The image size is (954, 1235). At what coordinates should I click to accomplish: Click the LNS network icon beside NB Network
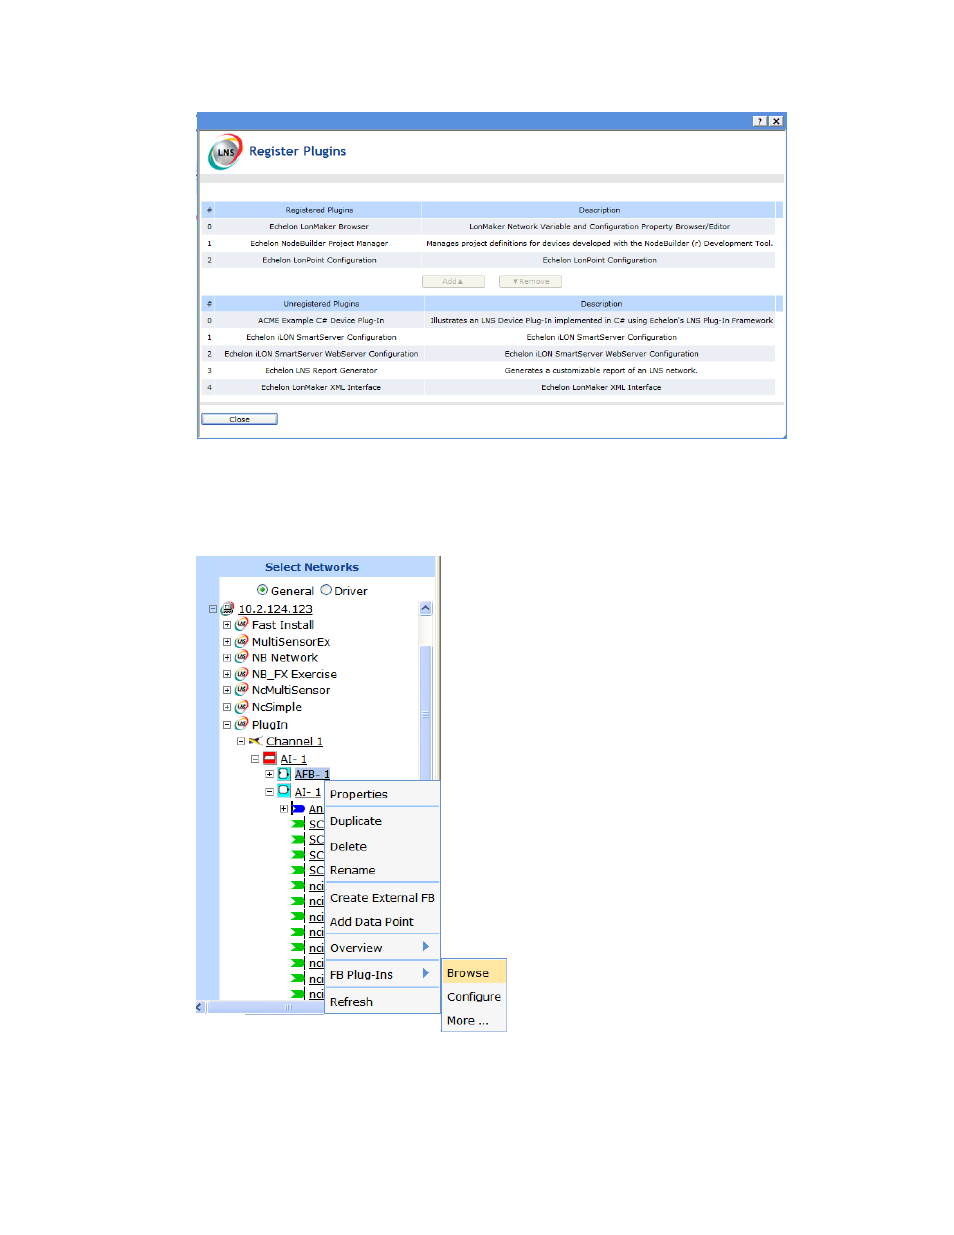(241, 657)
